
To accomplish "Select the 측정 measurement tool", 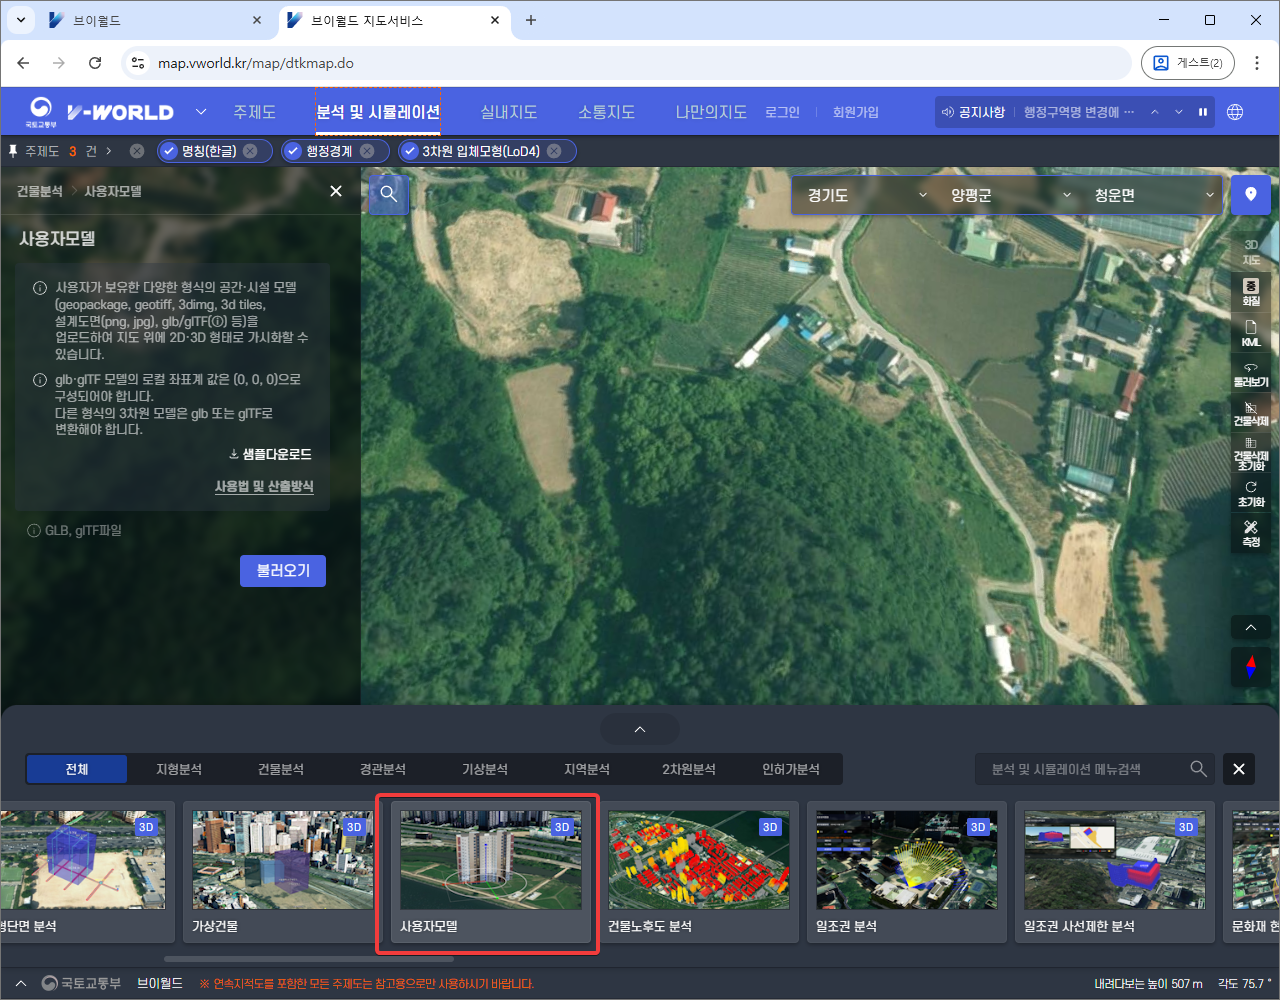I will pos(1250,533).
